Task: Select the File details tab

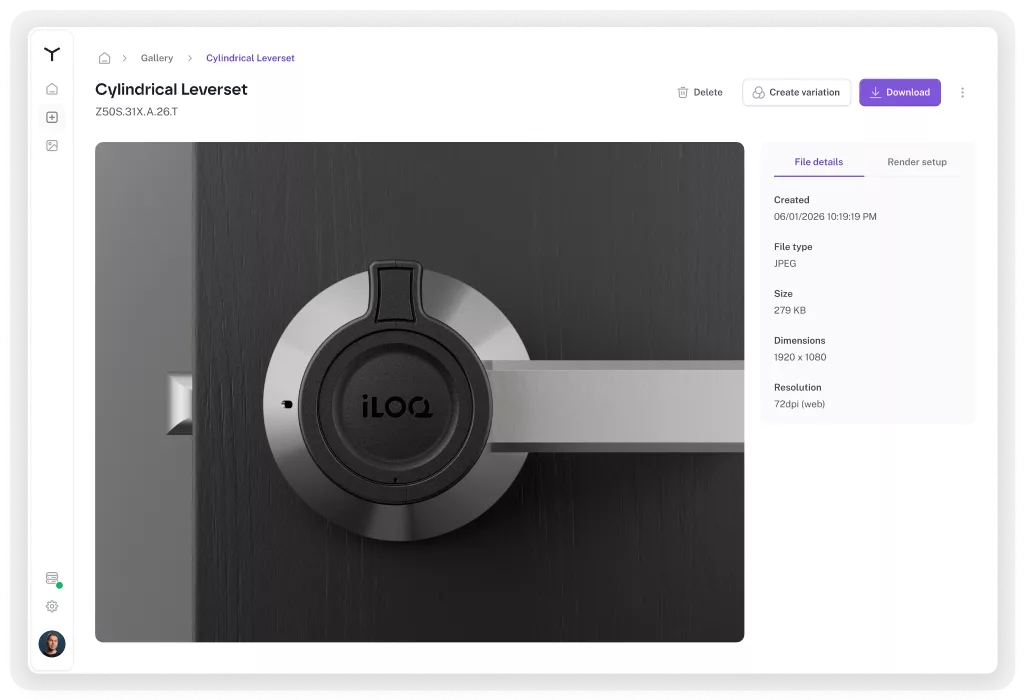Action: coord(818,162)
